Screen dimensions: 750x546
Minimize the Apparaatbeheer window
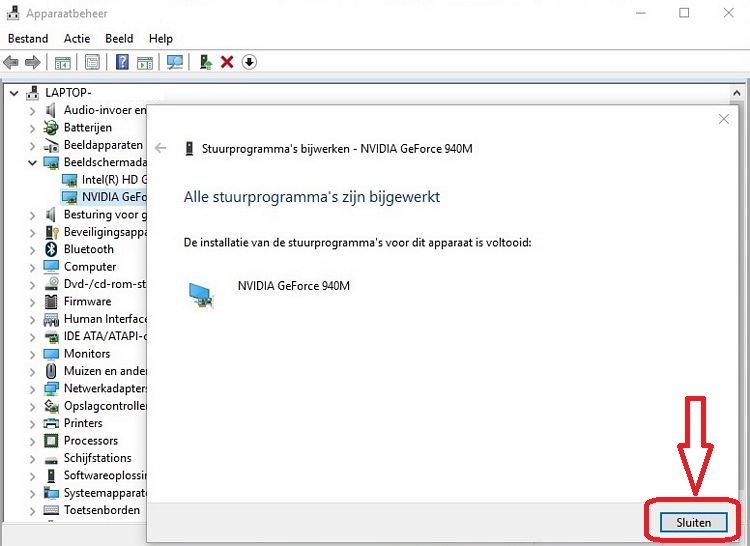point(640,13)
